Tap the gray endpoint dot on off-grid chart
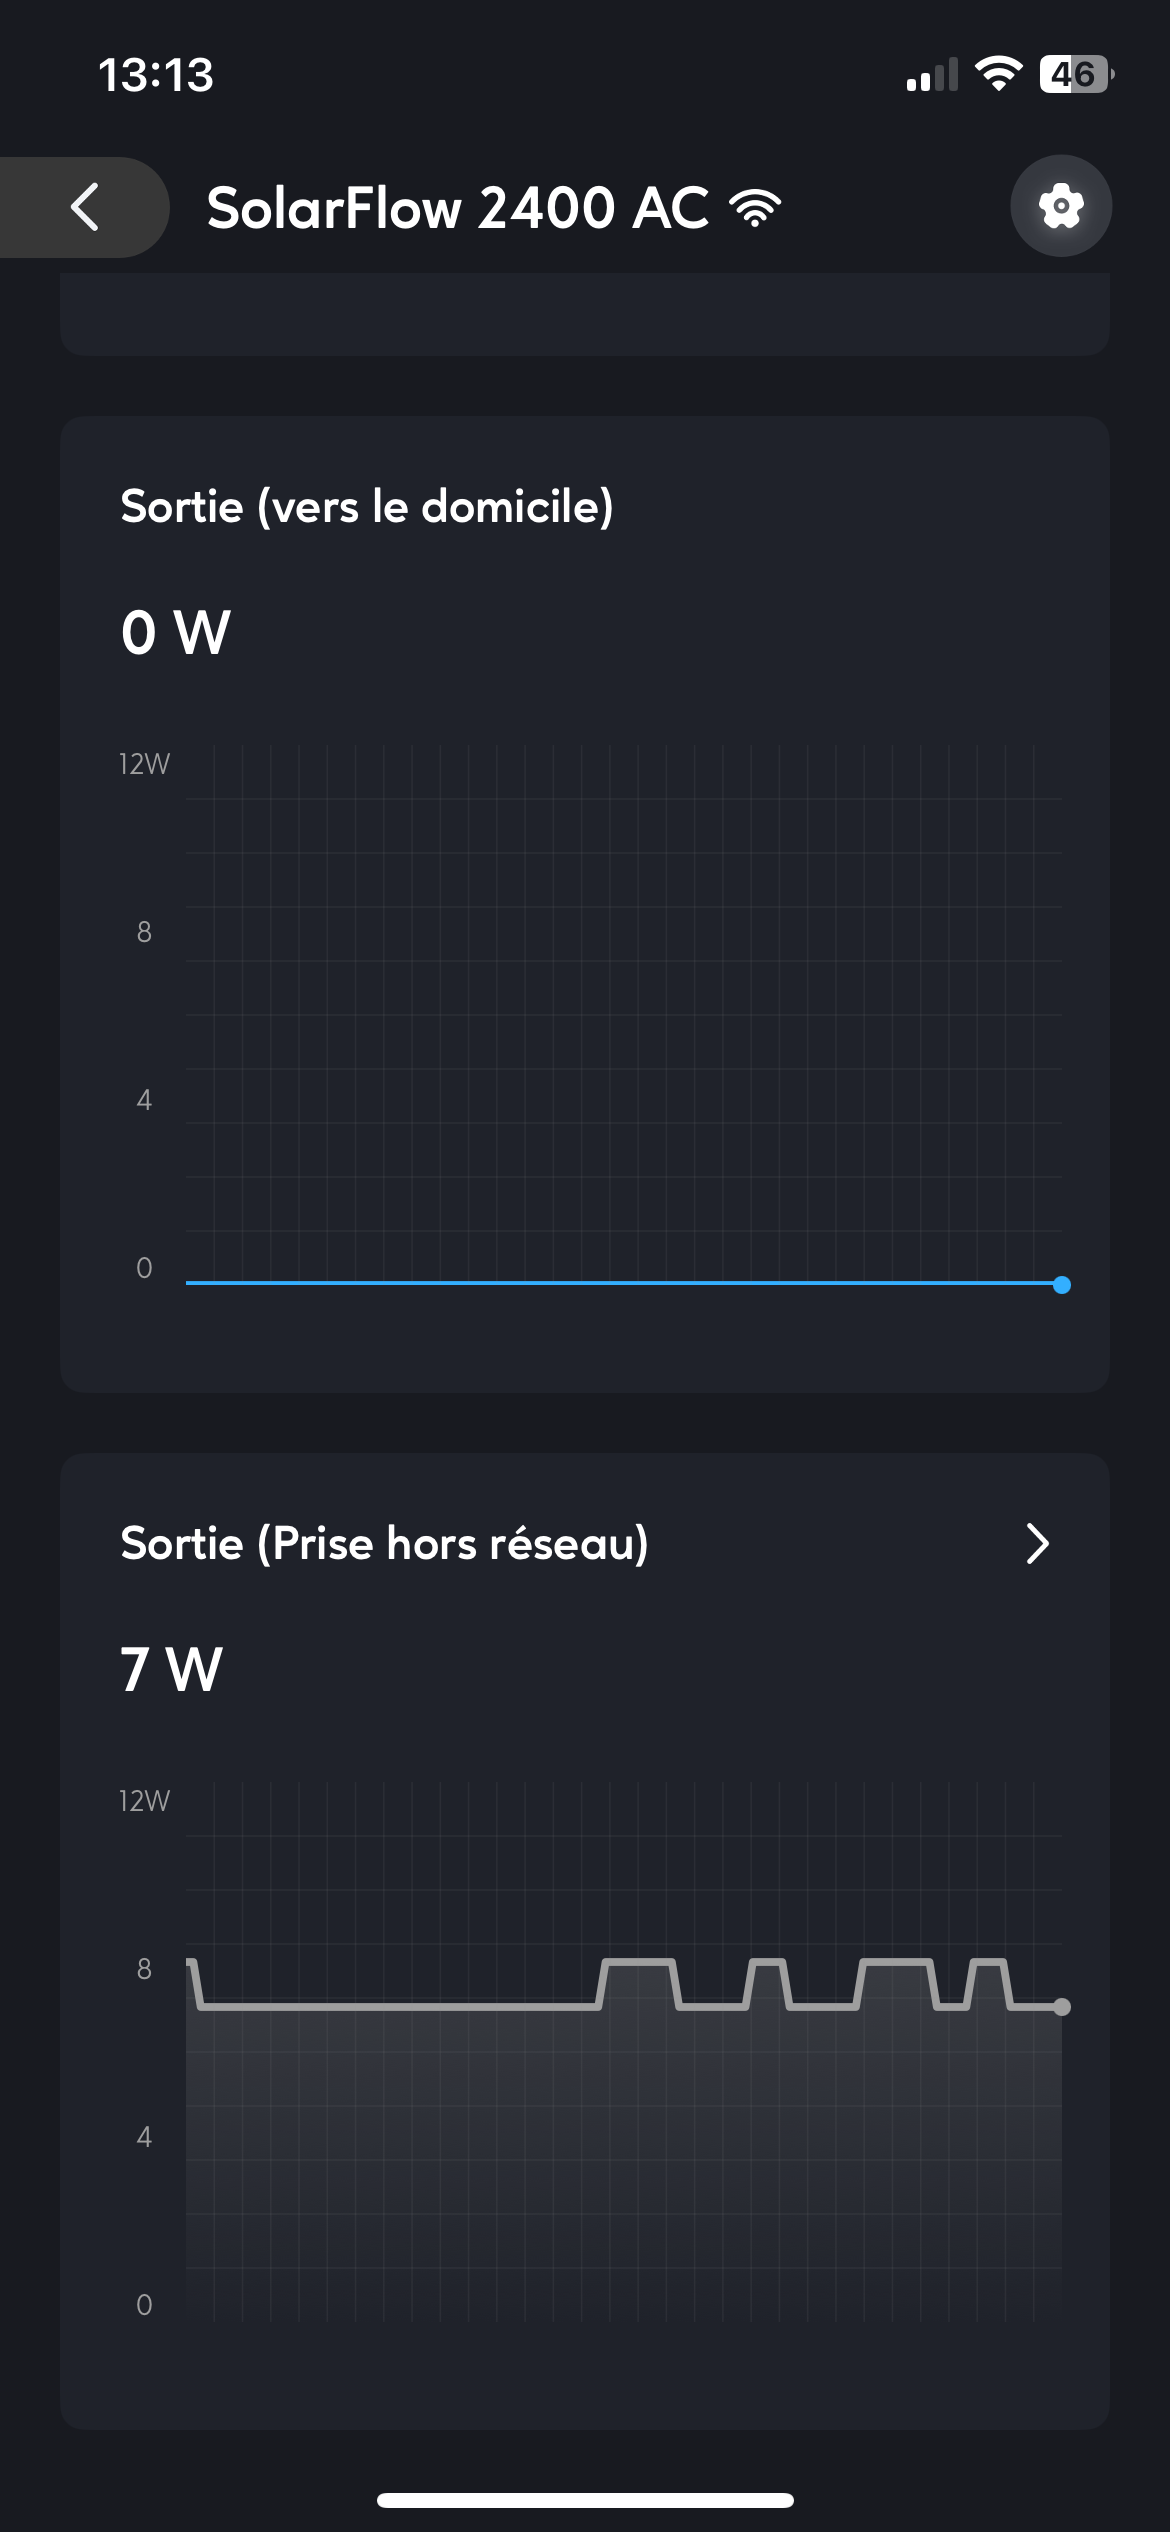 tap(1062, 2007)
